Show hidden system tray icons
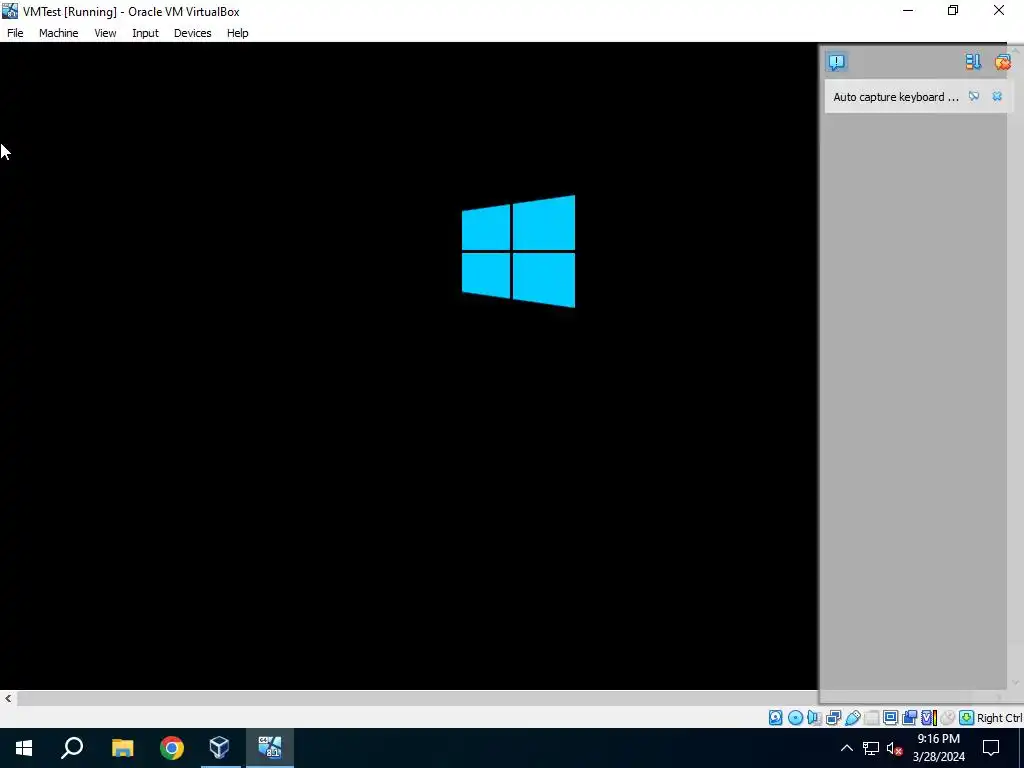Viewport: 1024px width, 768px height. click(x=846, y=748)
